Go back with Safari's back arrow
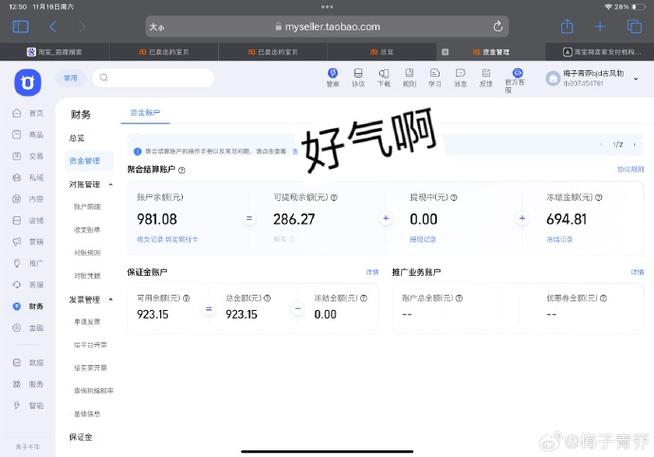654x457 pixels. [x=53, y=27]
